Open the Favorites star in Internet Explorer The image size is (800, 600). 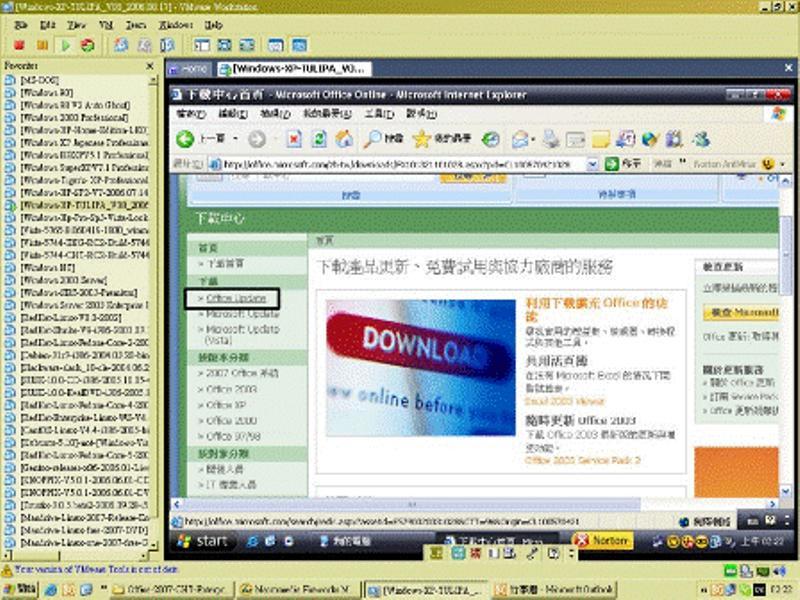[442, 139]
